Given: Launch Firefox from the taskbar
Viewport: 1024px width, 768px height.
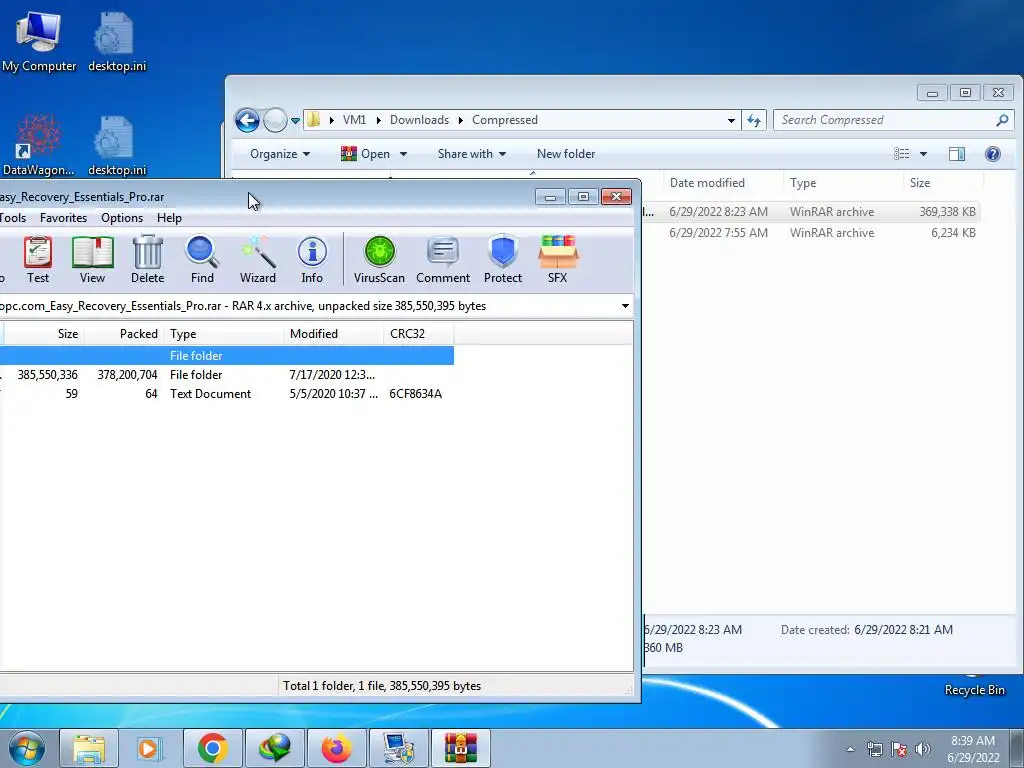Looking at the screenshot, I should pos(336,748).
